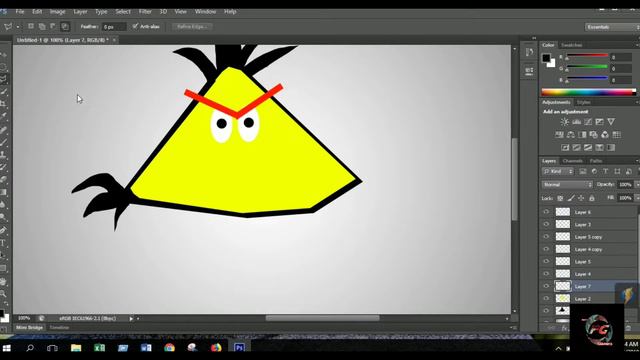Add an Exposure adjustment
This screenshot has width=640, height=360.
tap(599, 122)
